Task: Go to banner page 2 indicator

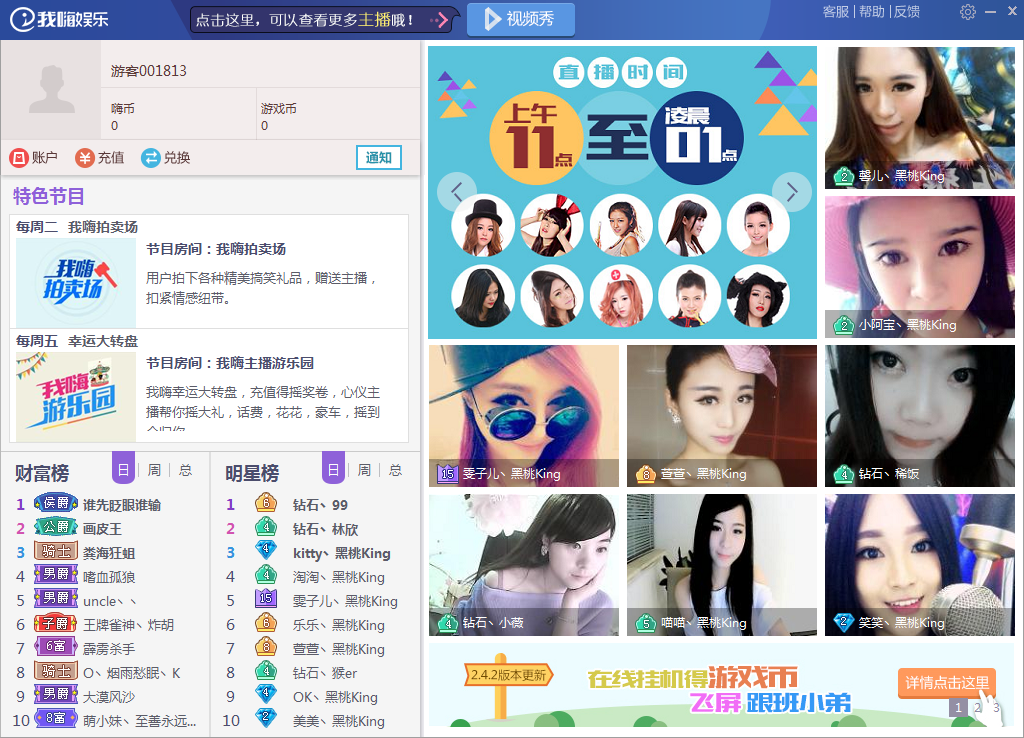Action: [977, 708]
